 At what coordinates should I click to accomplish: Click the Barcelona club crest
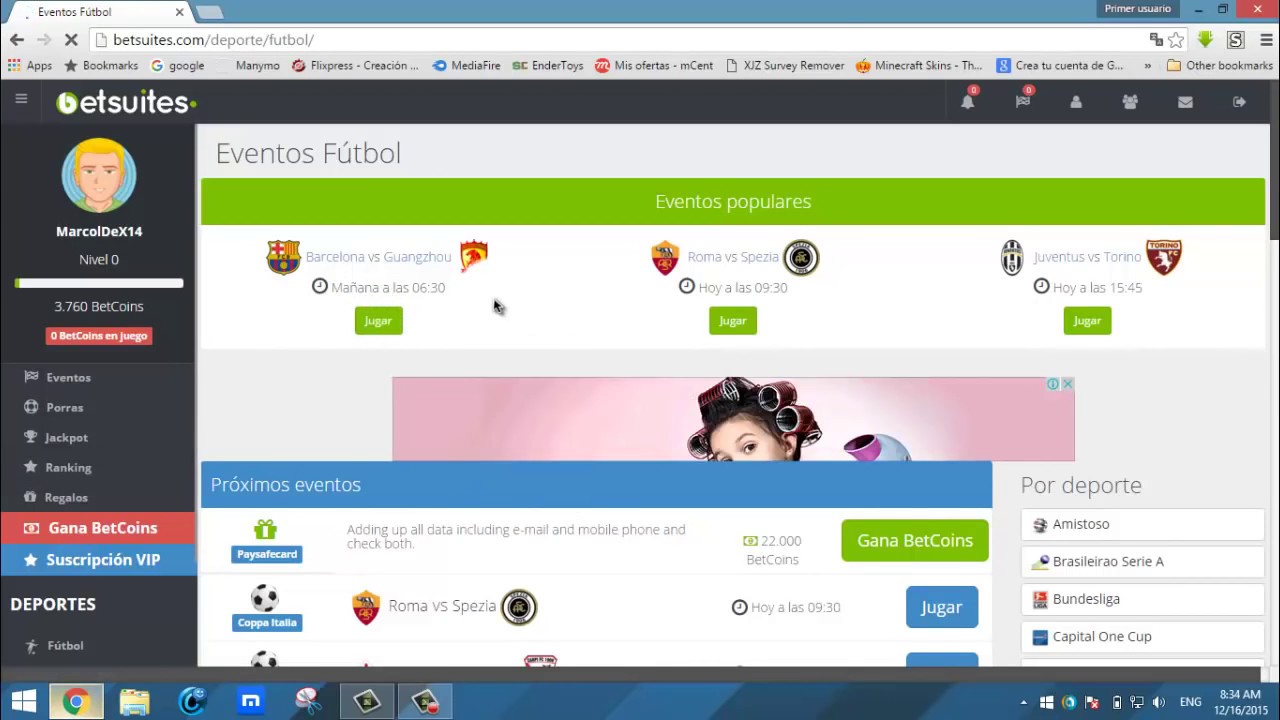tap(283, 257)
